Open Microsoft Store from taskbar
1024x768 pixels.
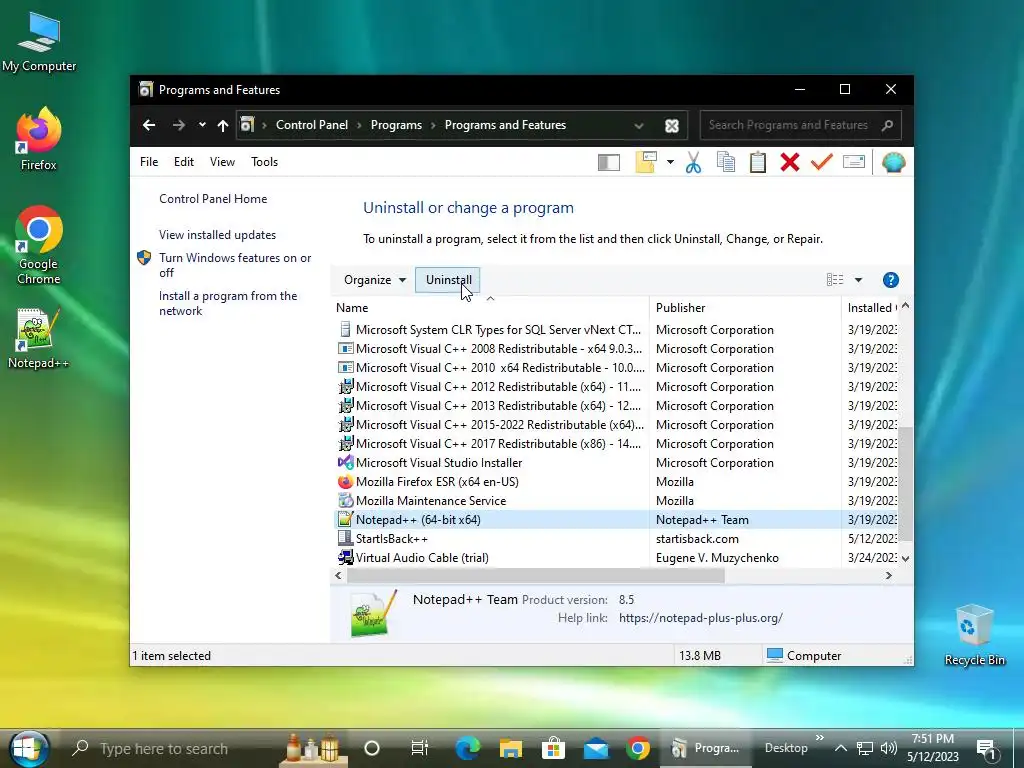553,748
